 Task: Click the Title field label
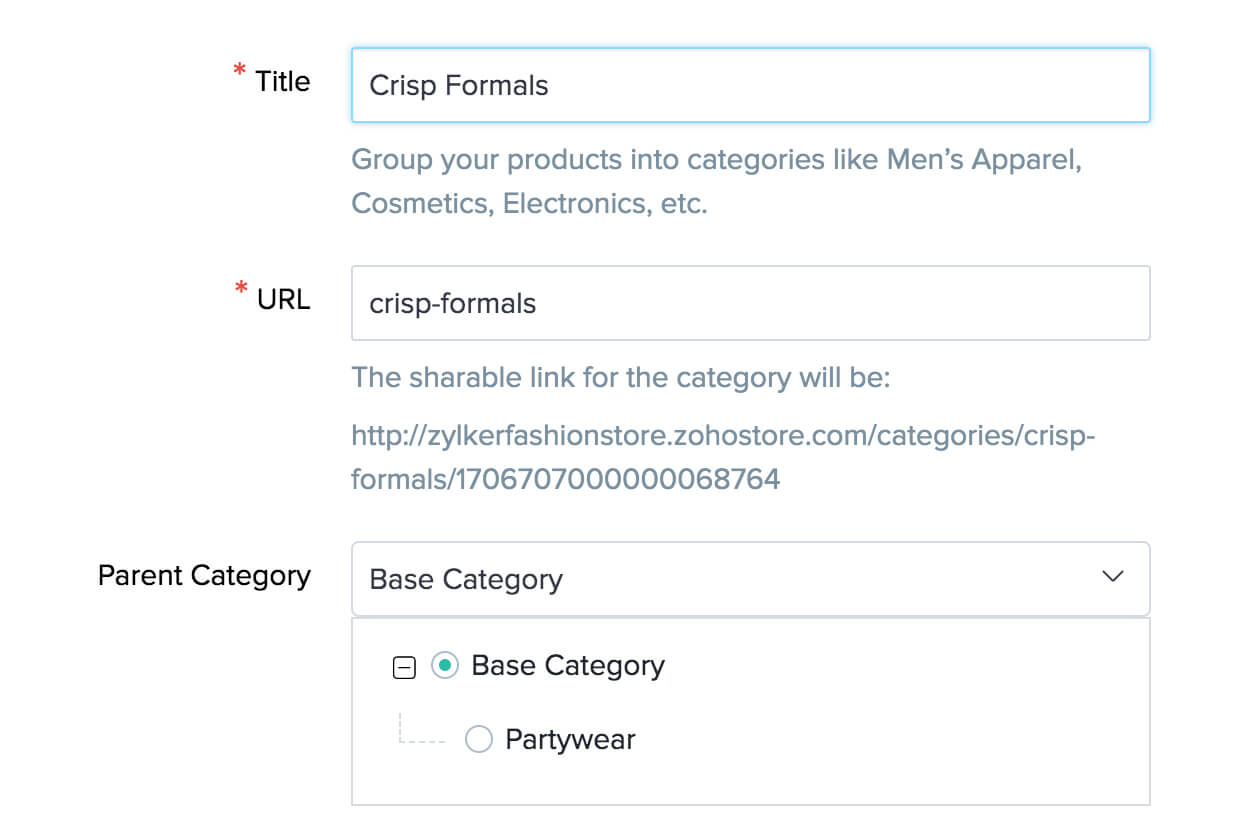click(x=282, y=82)
